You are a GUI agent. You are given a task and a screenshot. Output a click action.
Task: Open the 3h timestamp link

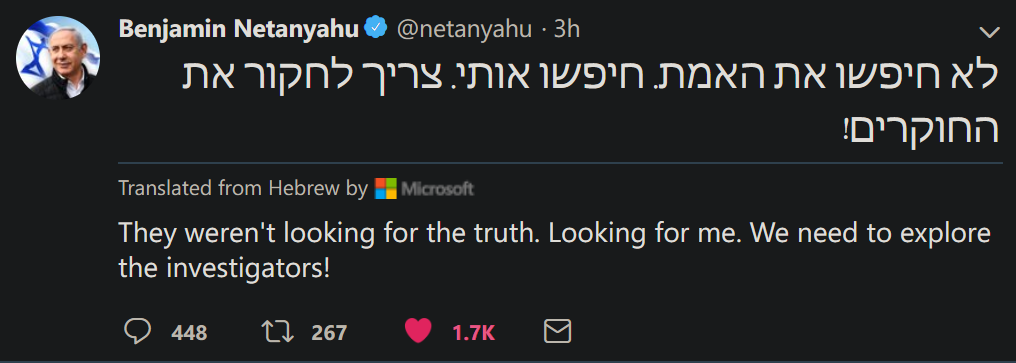tap(566, 29)
